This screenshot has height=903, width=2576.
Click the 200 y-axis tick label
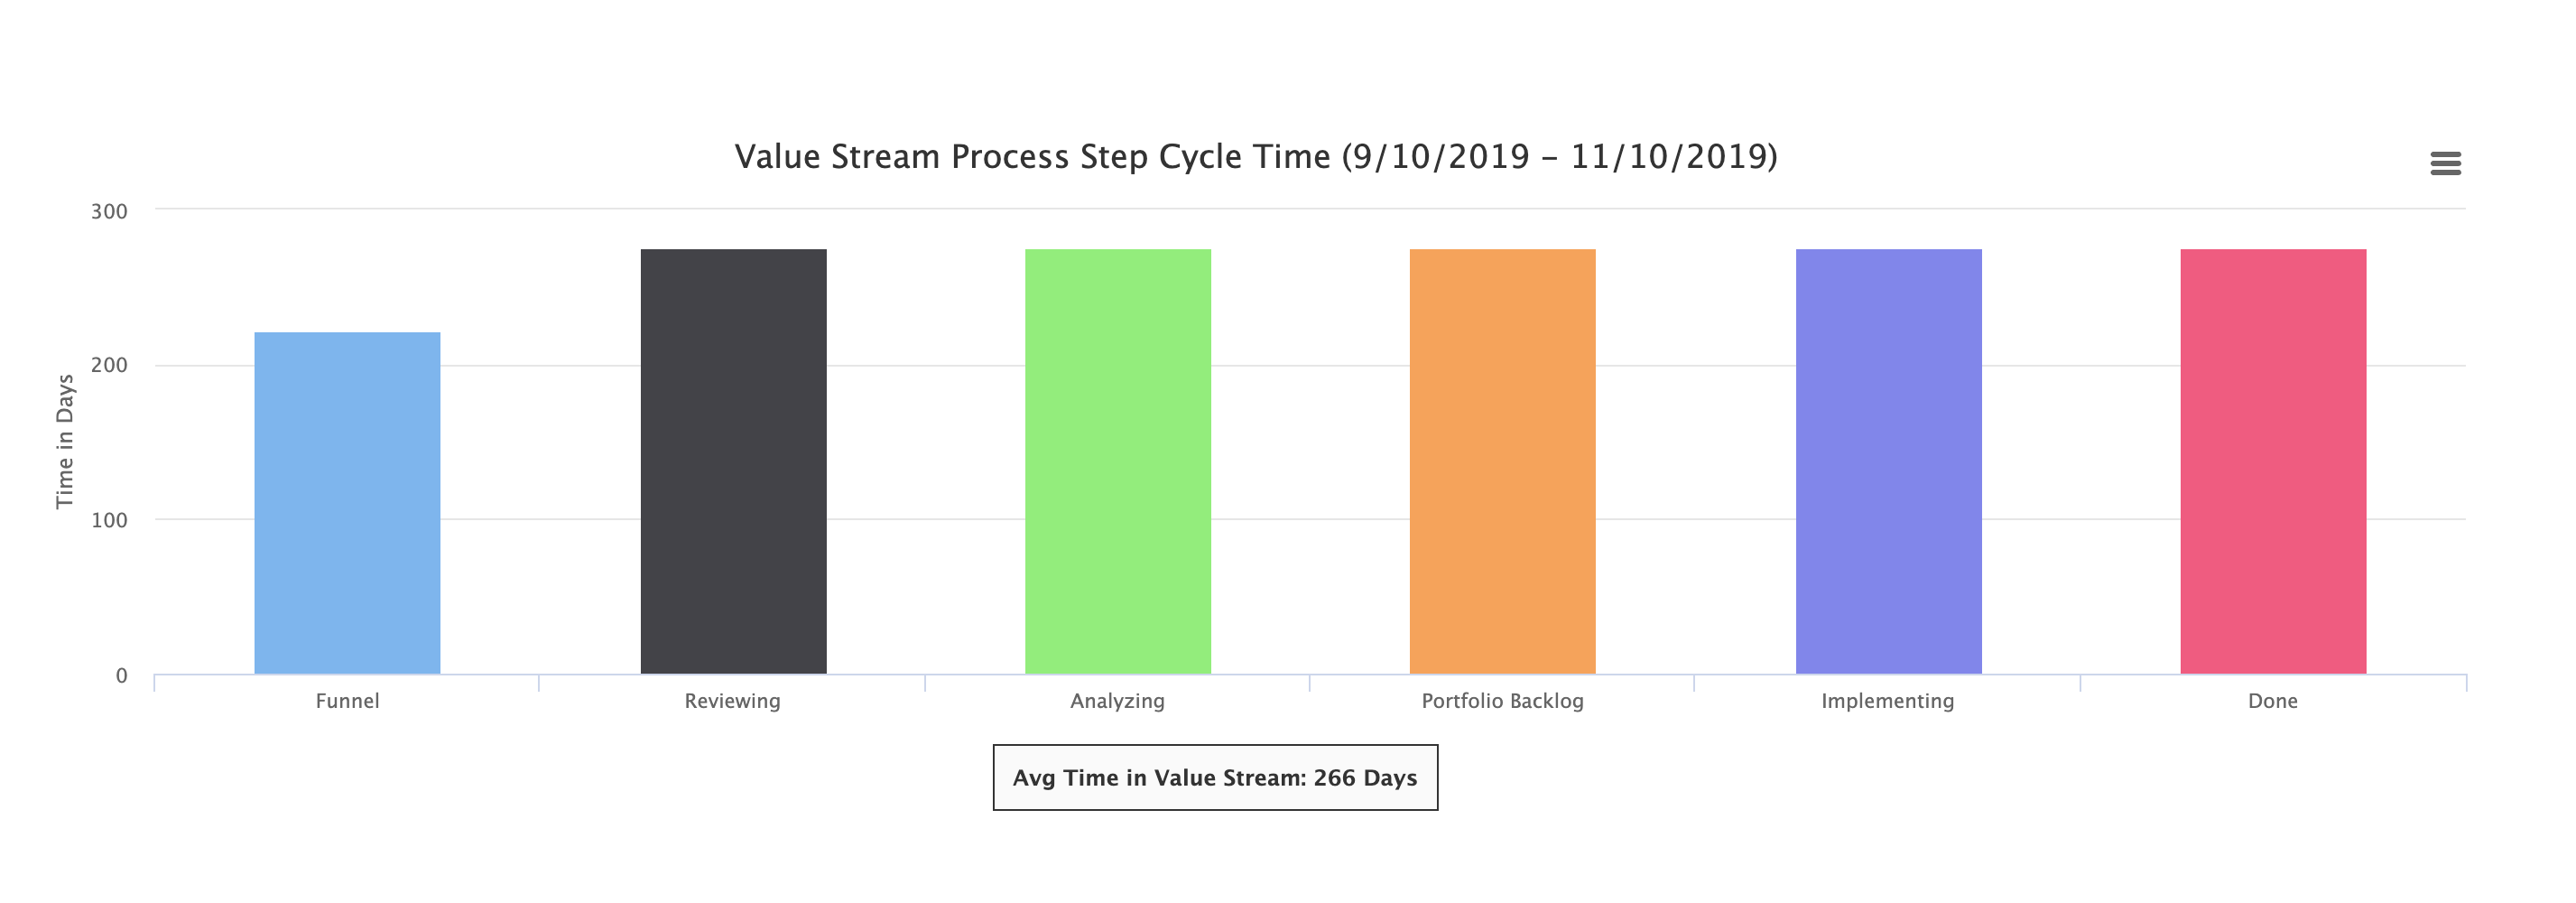[x=109, y=365]
